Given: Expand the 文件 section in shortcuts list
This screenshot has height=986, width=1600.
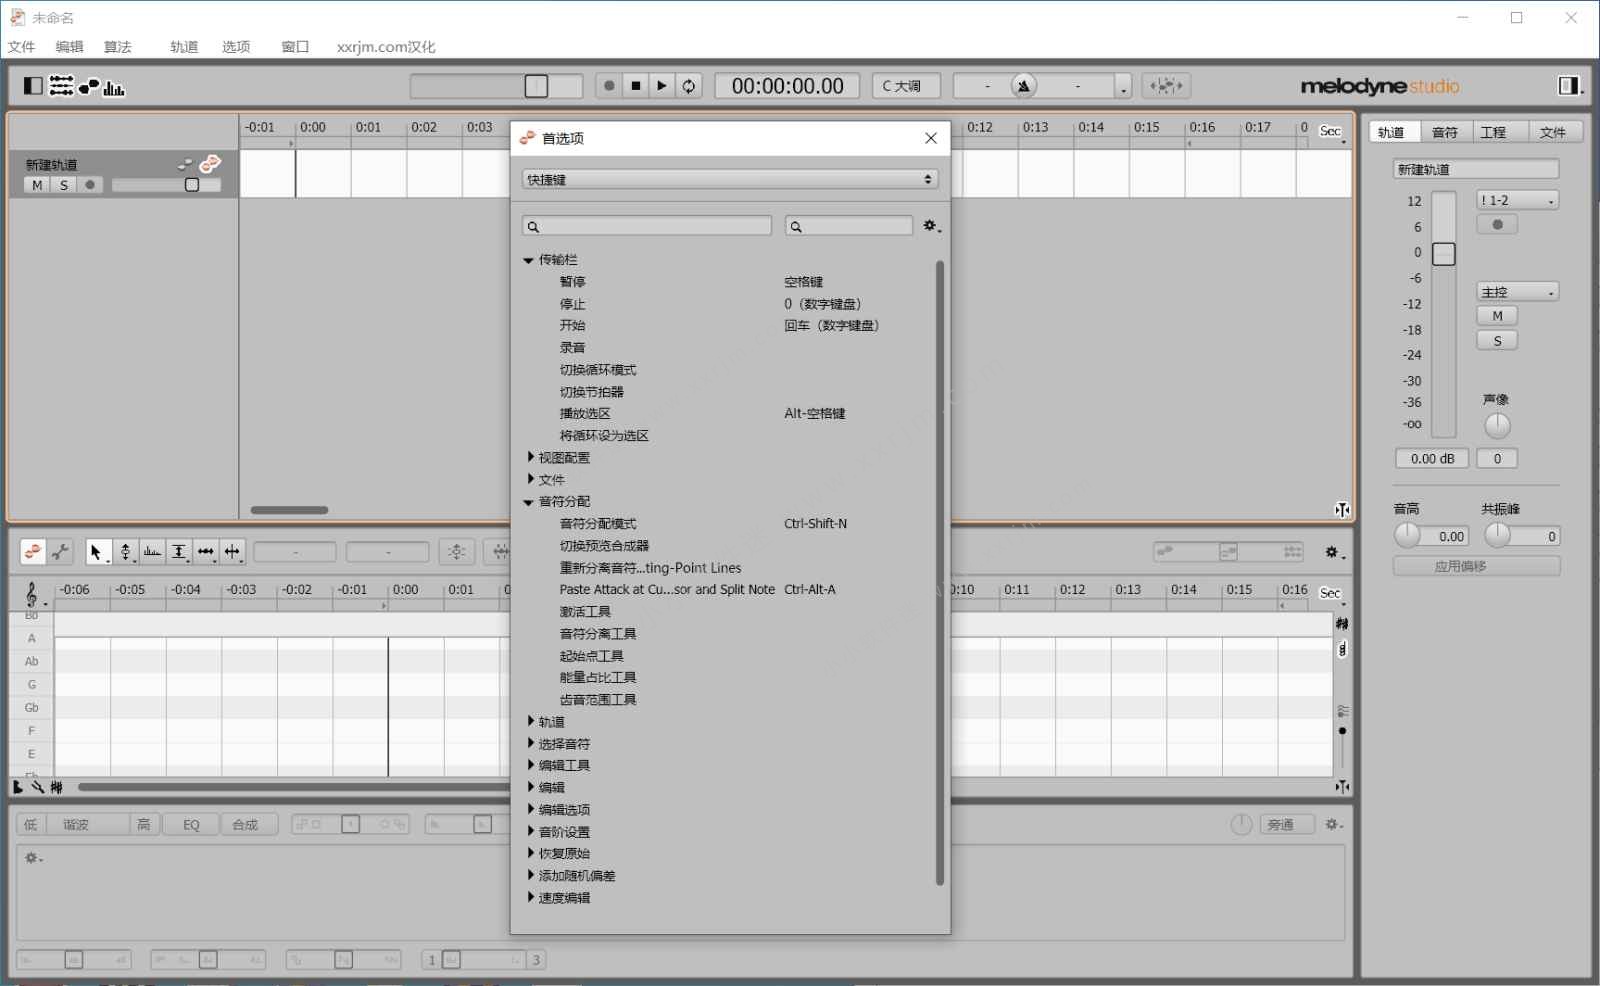Looking at the screenshot, I should tap(530, 479).
